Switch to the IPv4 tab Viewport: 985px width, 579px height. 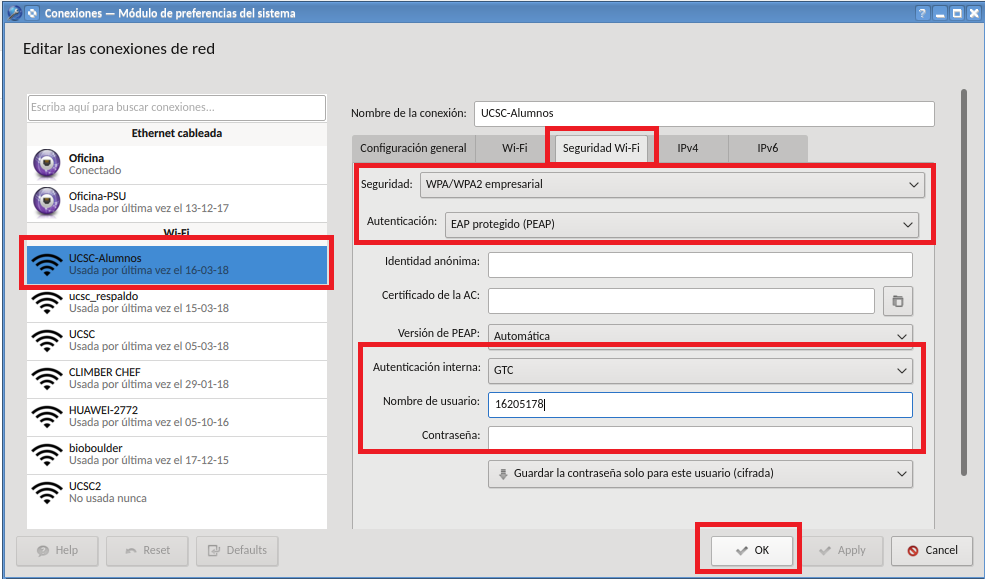690,147
